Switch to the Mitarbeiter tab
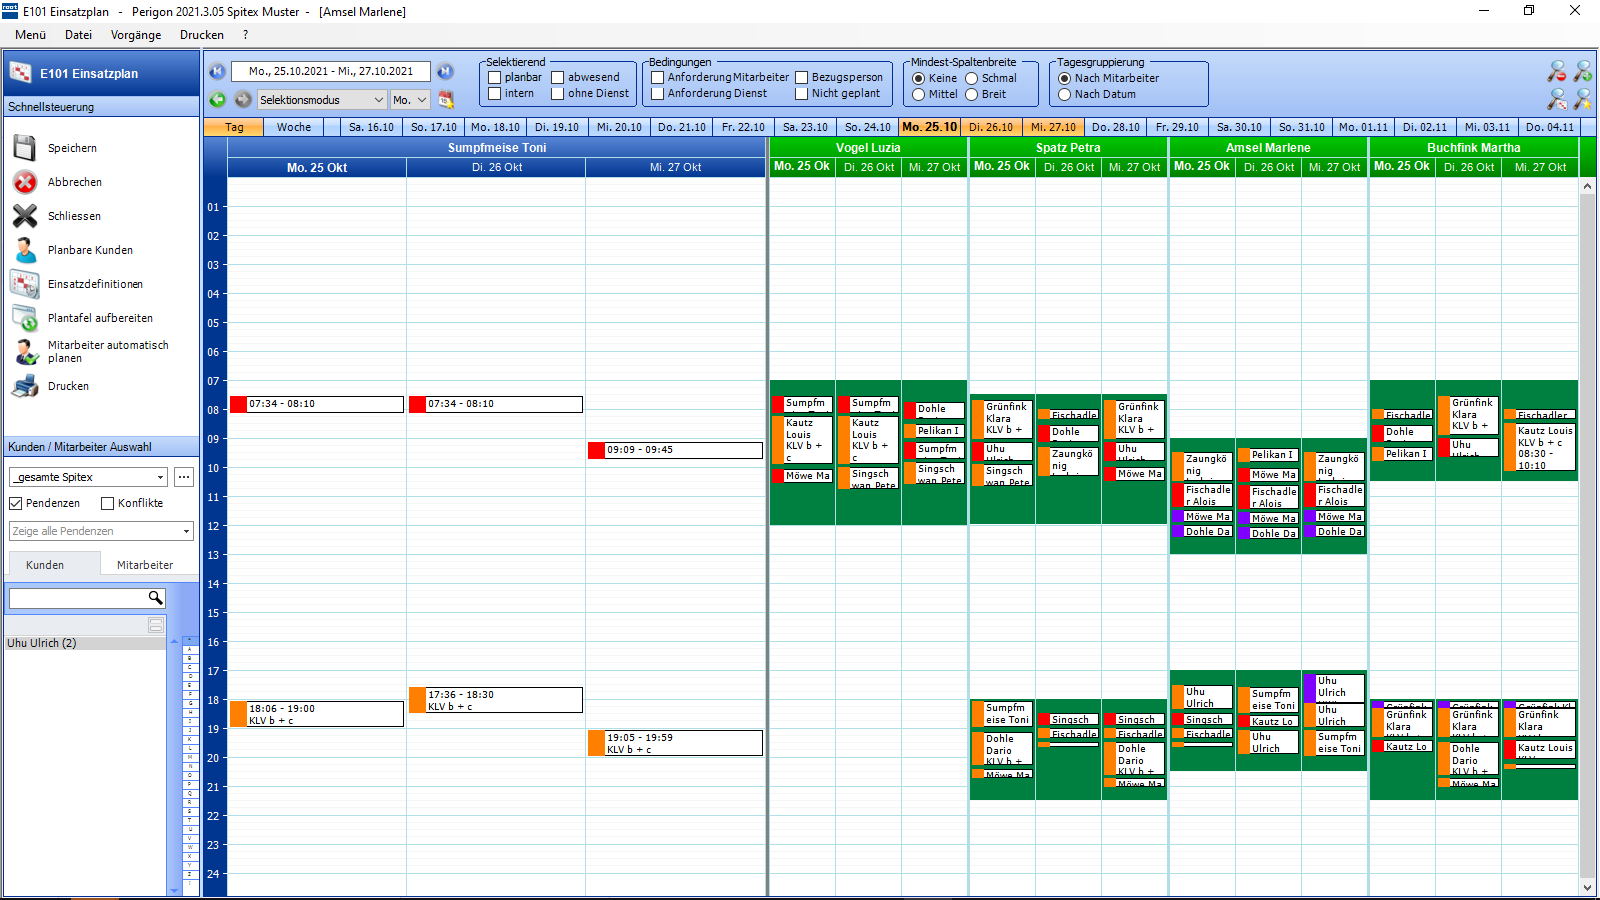Viewport: 1600px width, 900px height. coord(145,565)
